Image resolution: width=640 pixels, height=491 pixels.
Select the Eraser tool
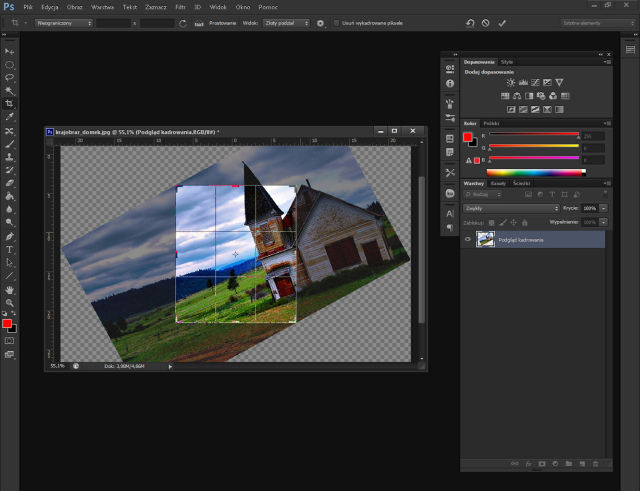(9, 183)
